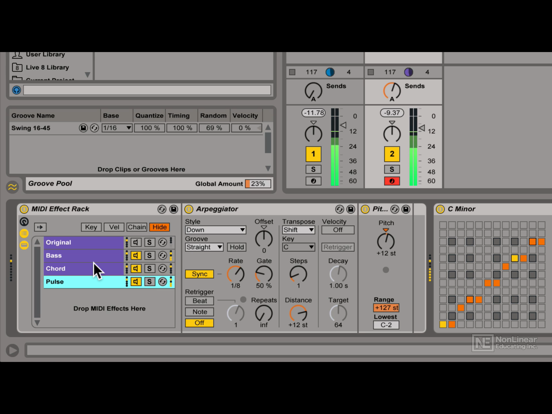Click the Live 8 Library folder icon
Screen dimensions: 552x414
tap(17, 67)
